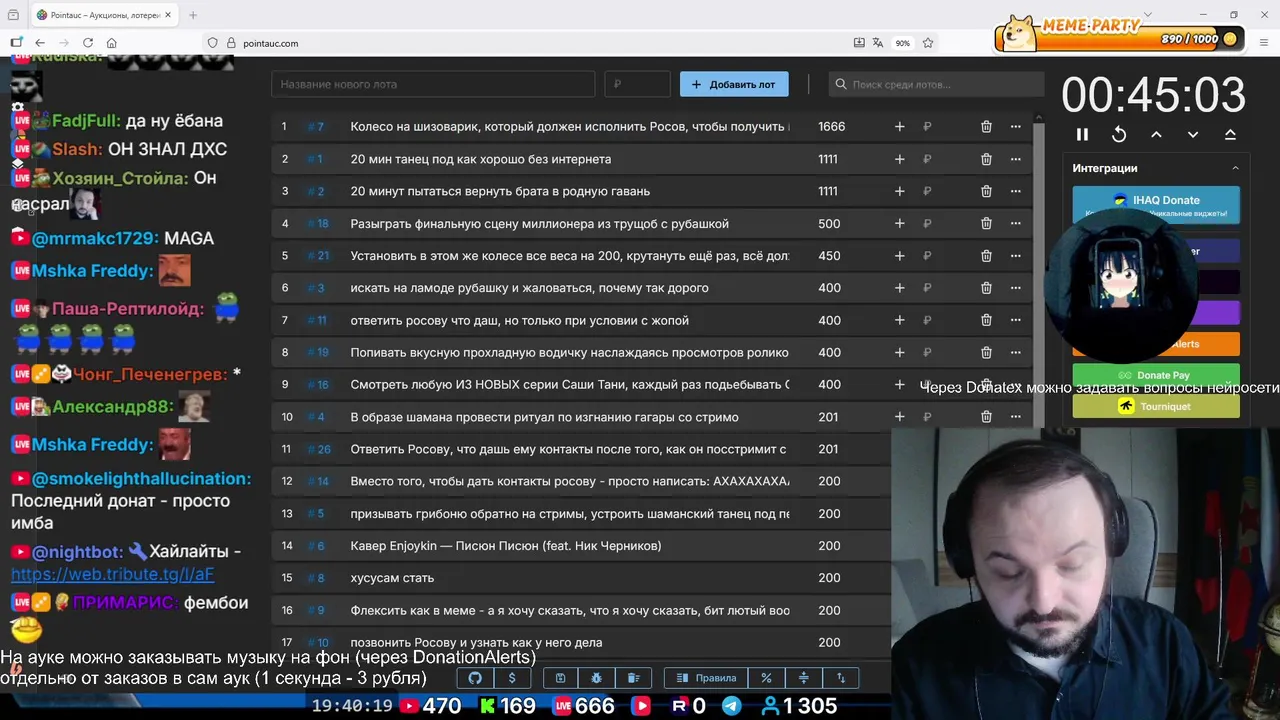Click plus on ответить росову что даш row
Screen dimensions: 1280x720
click(x=899, y=320)
